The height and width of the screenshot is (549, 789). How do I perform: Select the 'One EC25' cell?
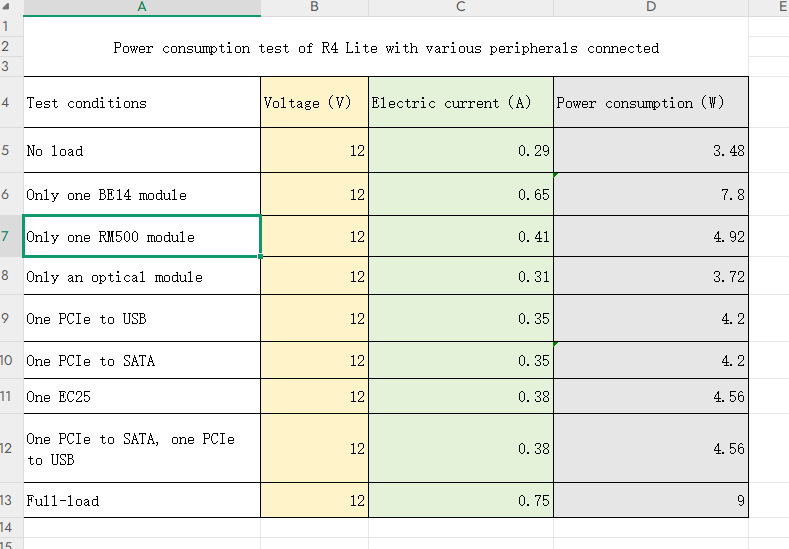click(142, 397)
